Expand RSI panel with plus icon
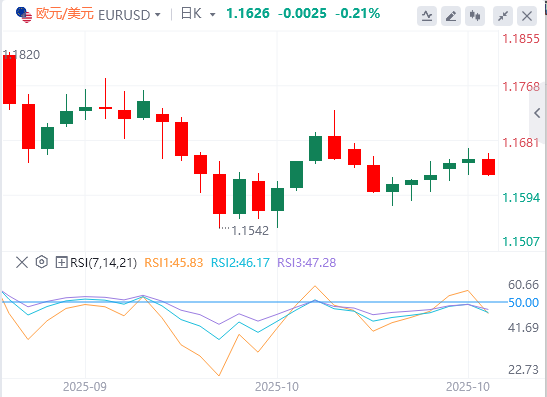This screenshot has width=547, height=397. (61, 262)
